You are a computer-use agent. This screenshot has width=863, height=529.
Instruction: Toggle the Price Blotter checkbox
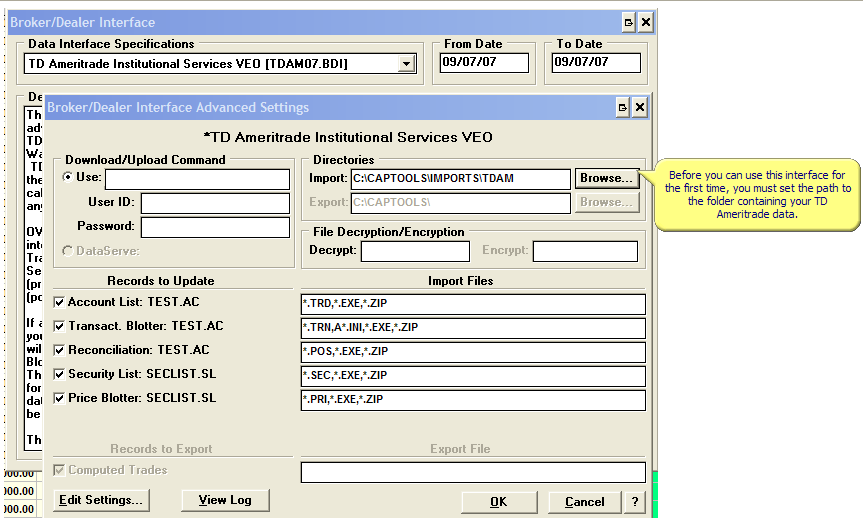(x=59, y=398)
